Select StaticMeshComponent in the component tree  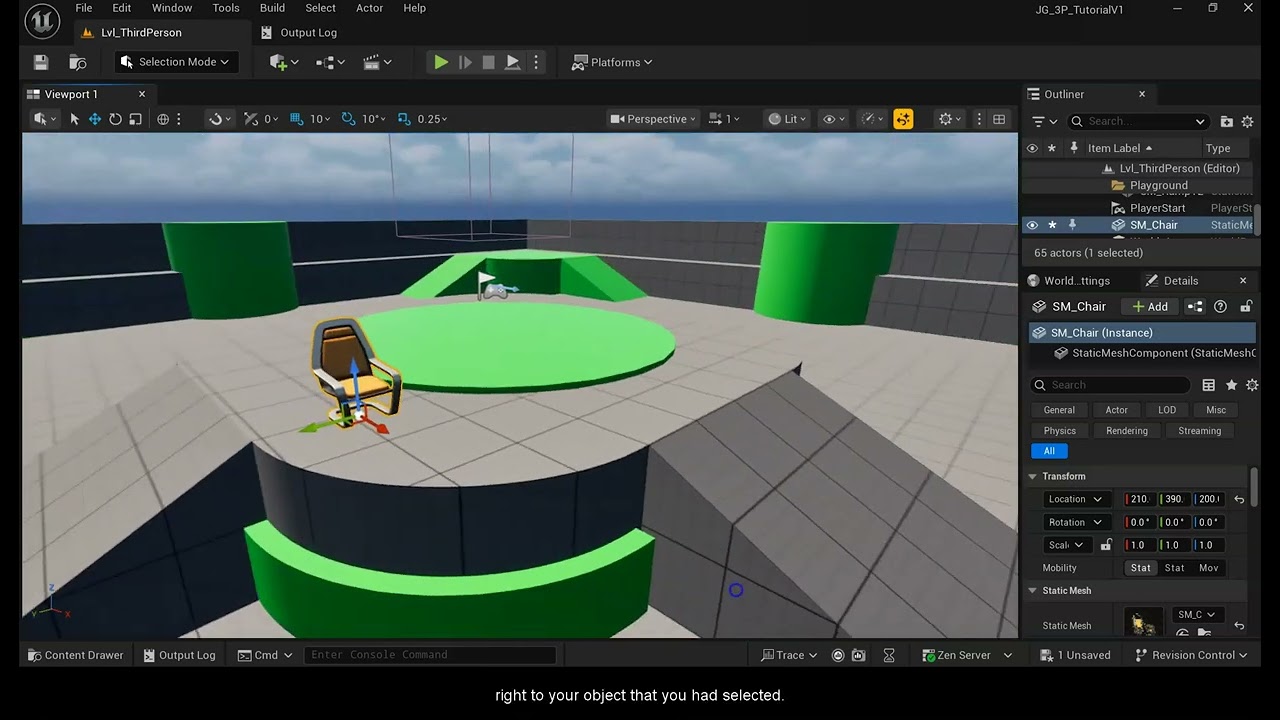(x=1155, y=353)
